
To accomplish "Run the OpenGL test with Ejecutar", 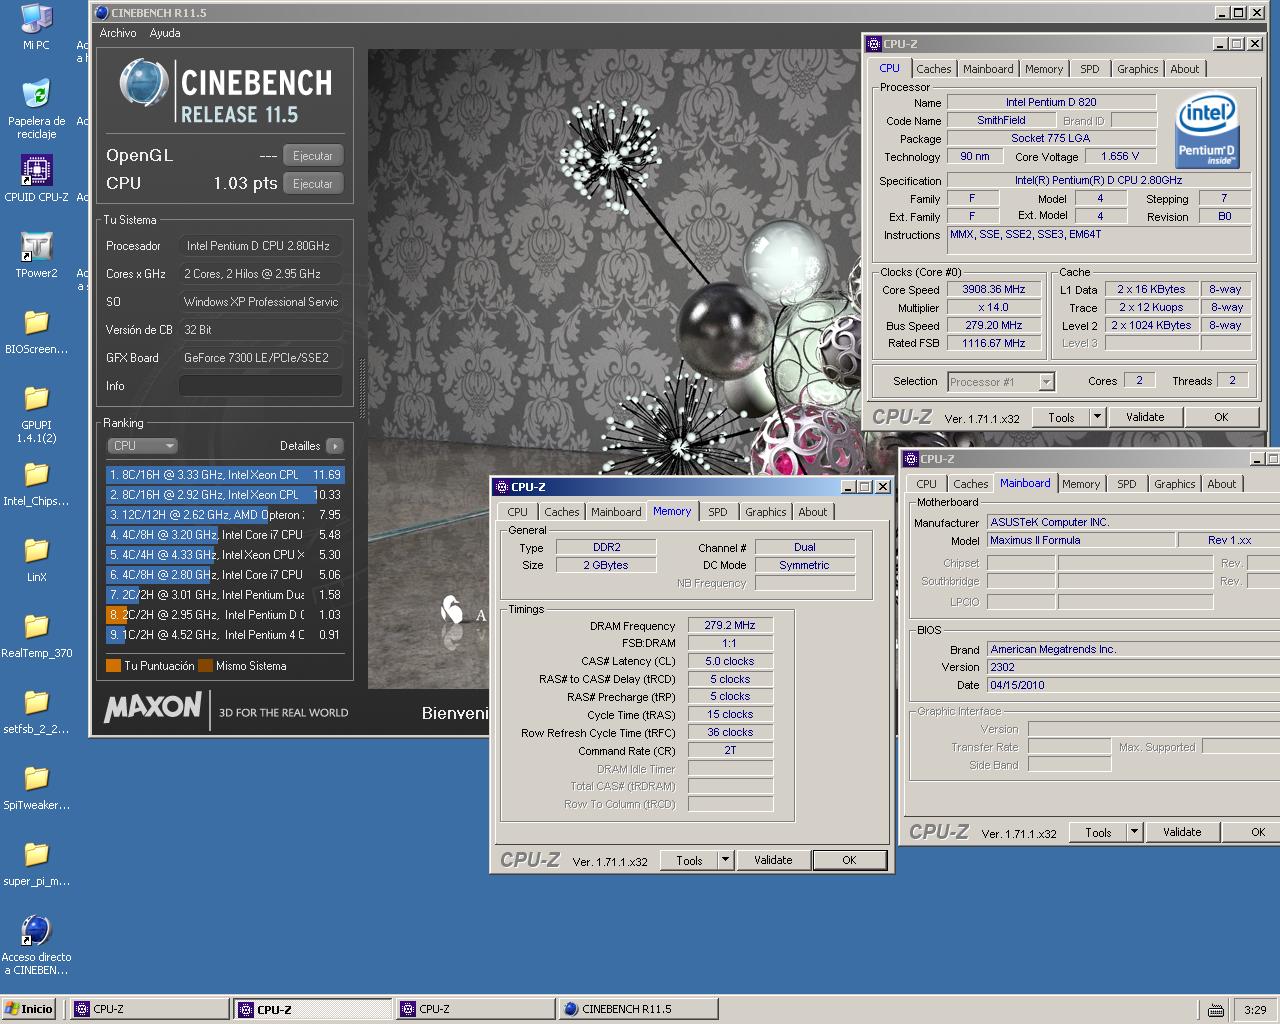I will coord(313,156).
